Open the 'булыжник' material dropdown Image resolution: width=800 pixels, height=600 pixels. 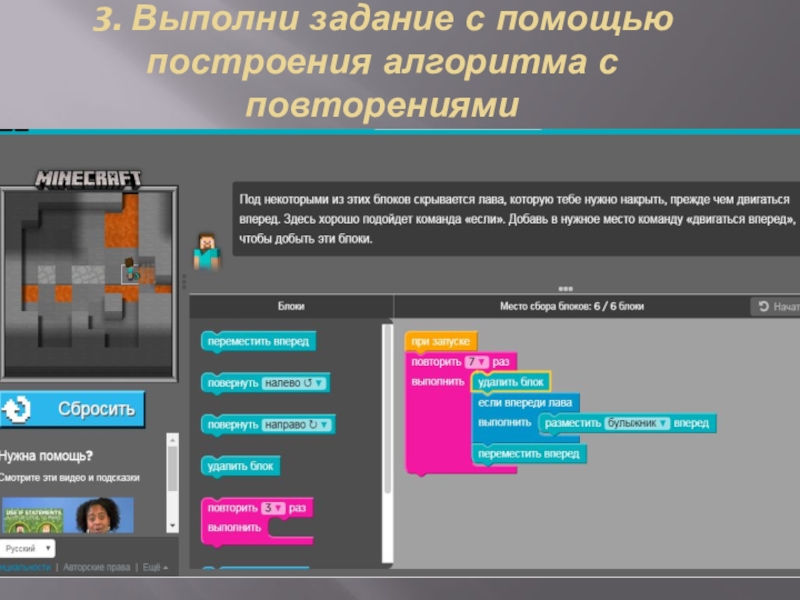[x=636, y=423]
